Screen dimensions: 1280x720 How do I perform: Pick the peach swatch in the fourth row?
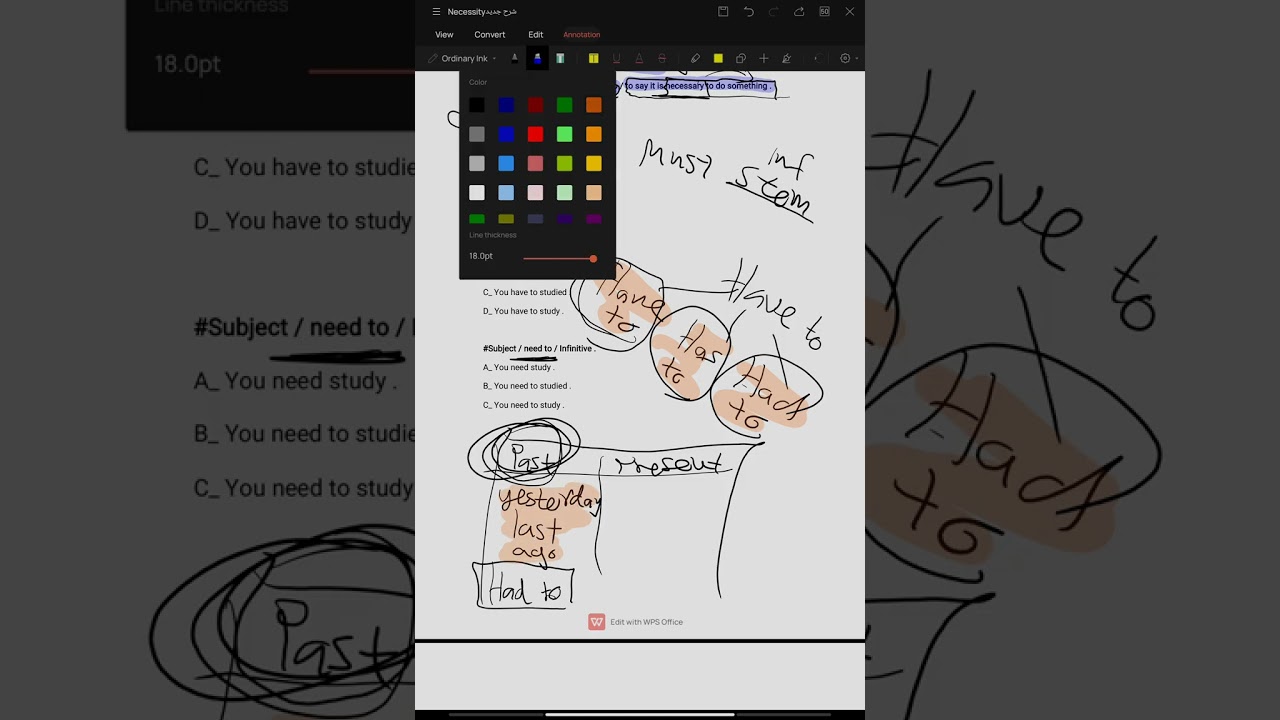click(594, 192)
